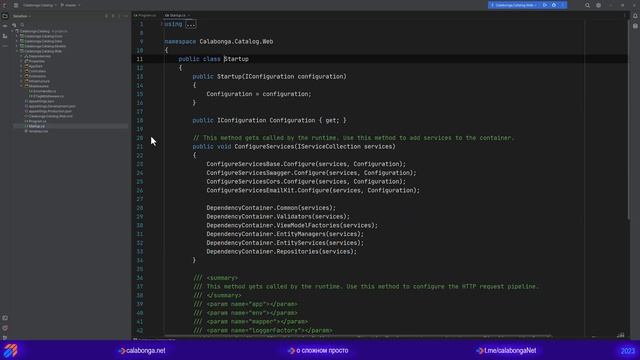Screen dimensions: 640x360
Task: Expand the folded using block
Action: click(x=191, y=24)
